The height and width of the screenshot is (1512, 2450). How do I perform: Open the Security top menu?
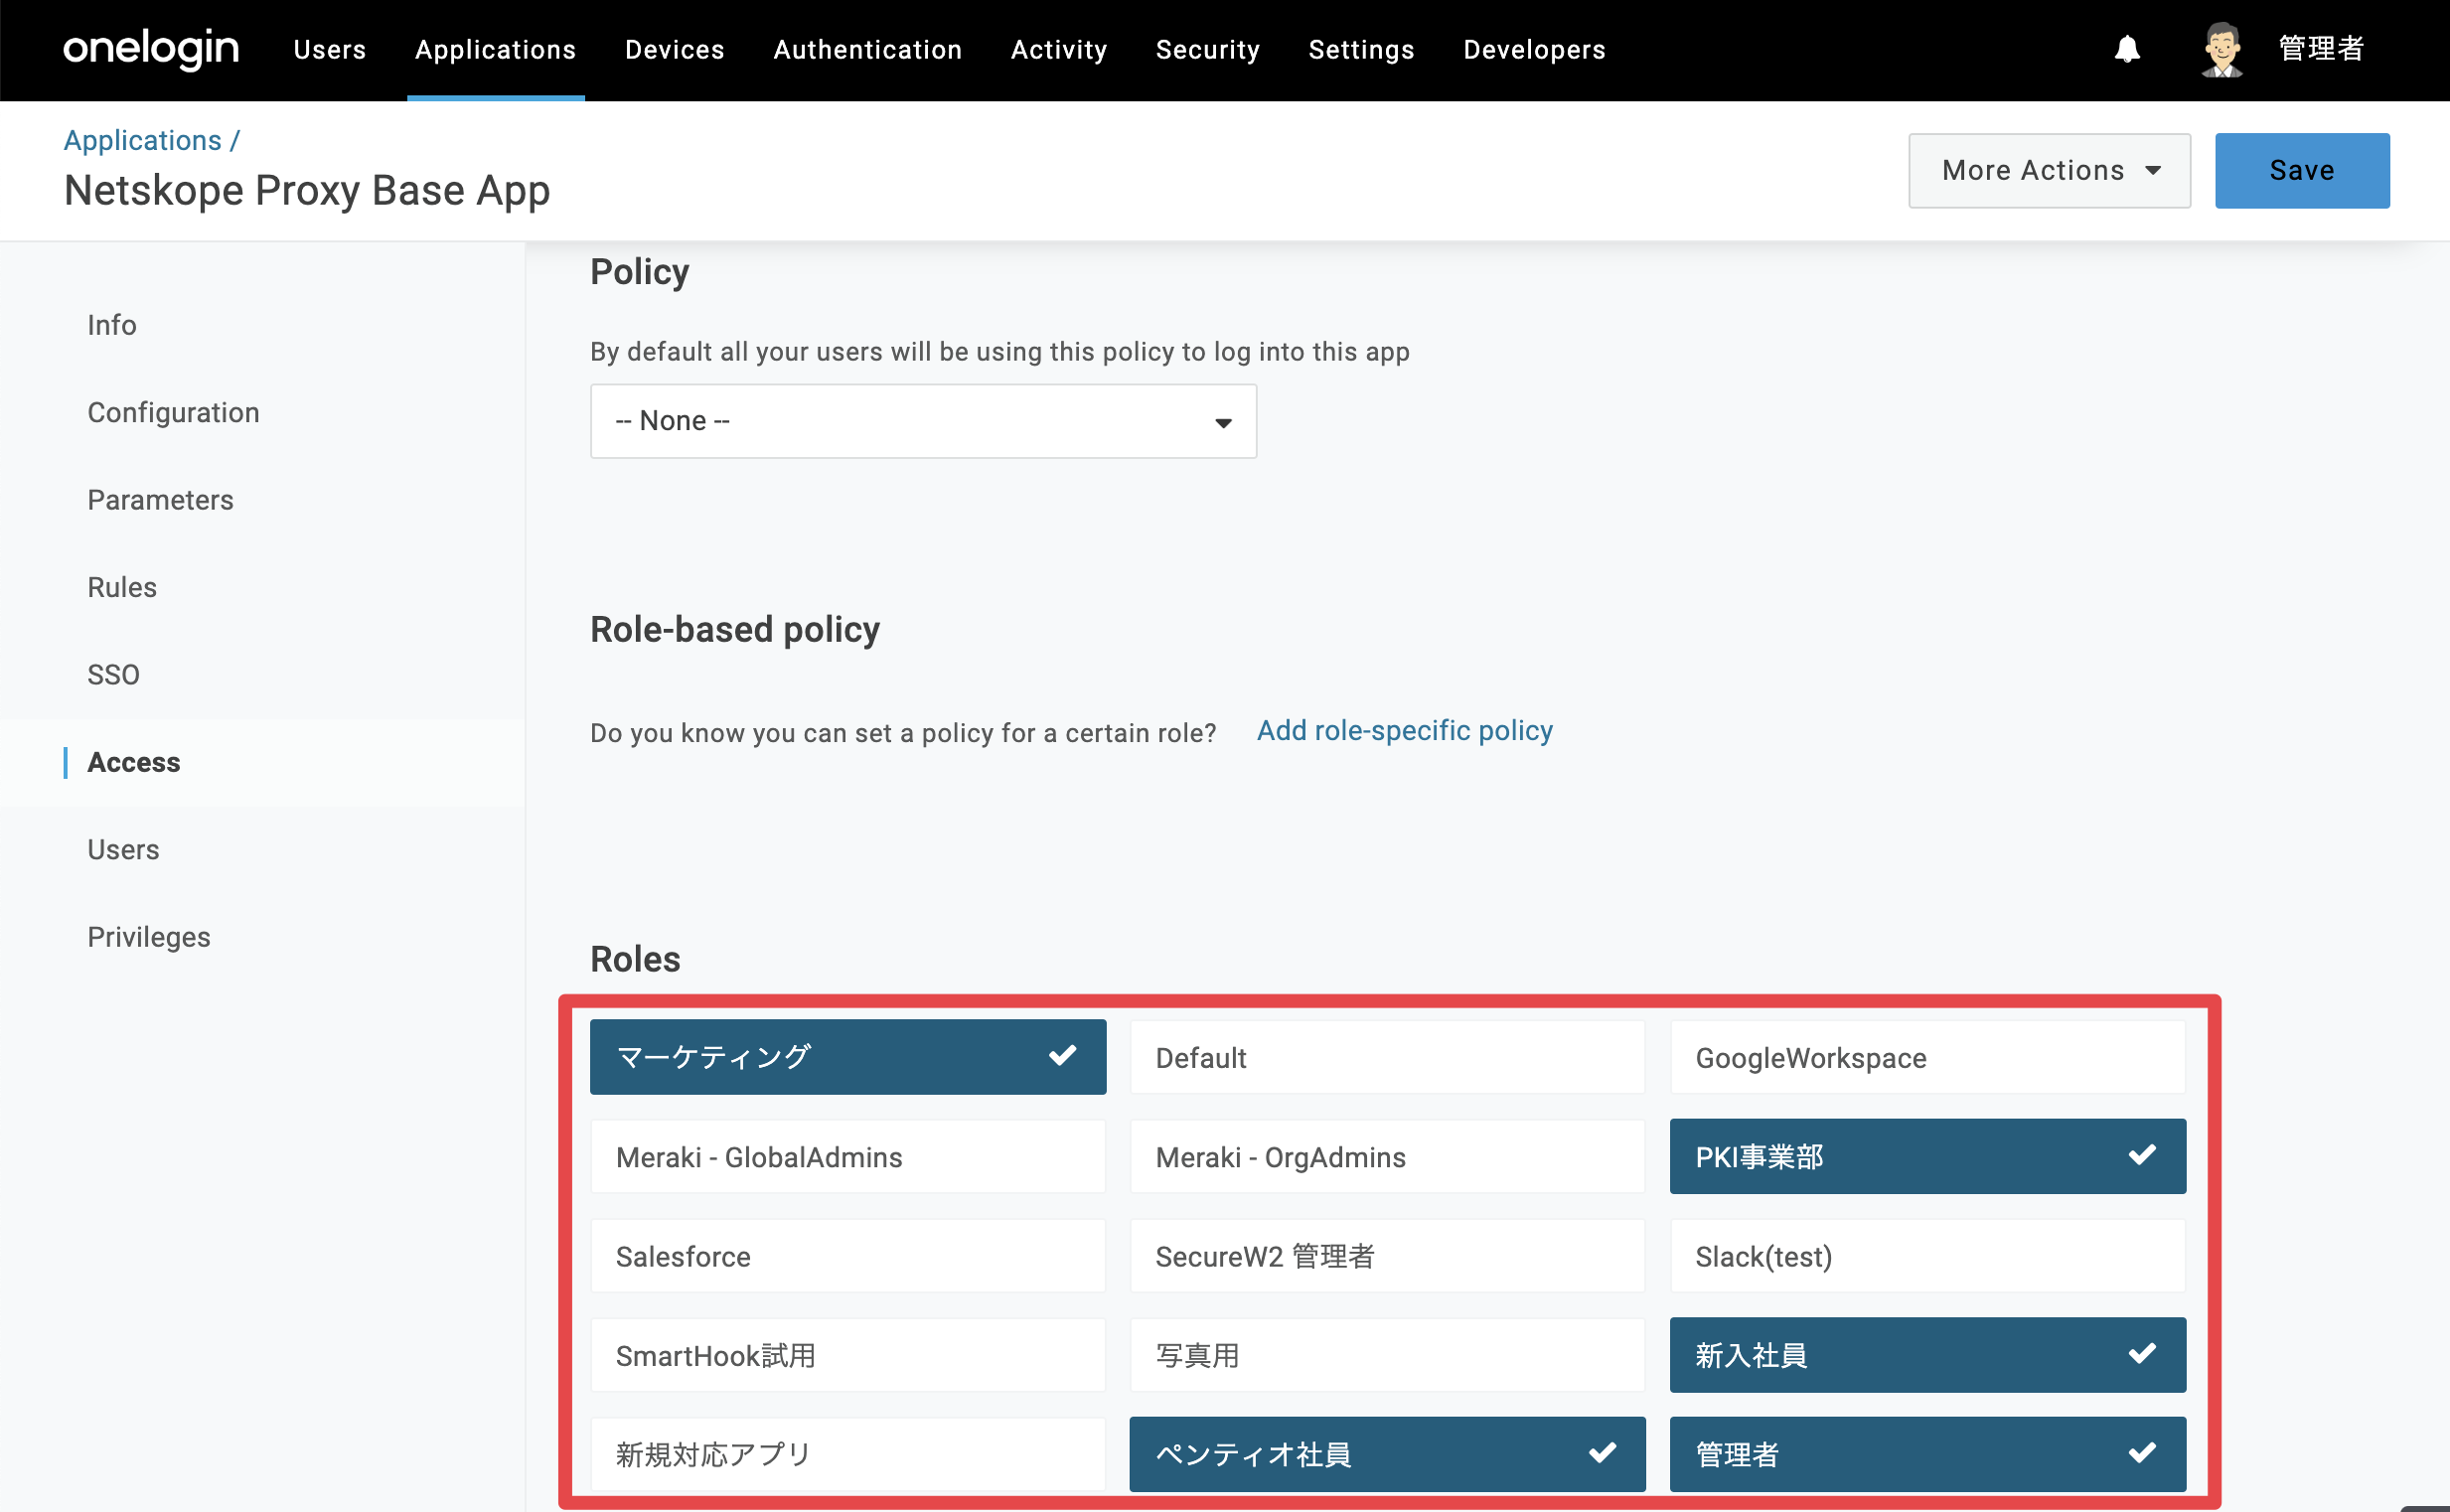(1208, 50)
